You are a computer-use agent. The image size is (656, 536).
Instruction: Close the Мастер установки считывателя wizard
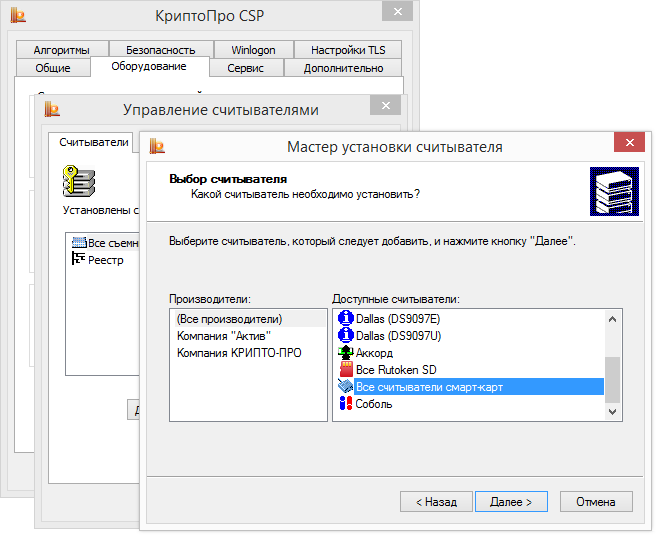pyautogui.click(x=629, y=142)
